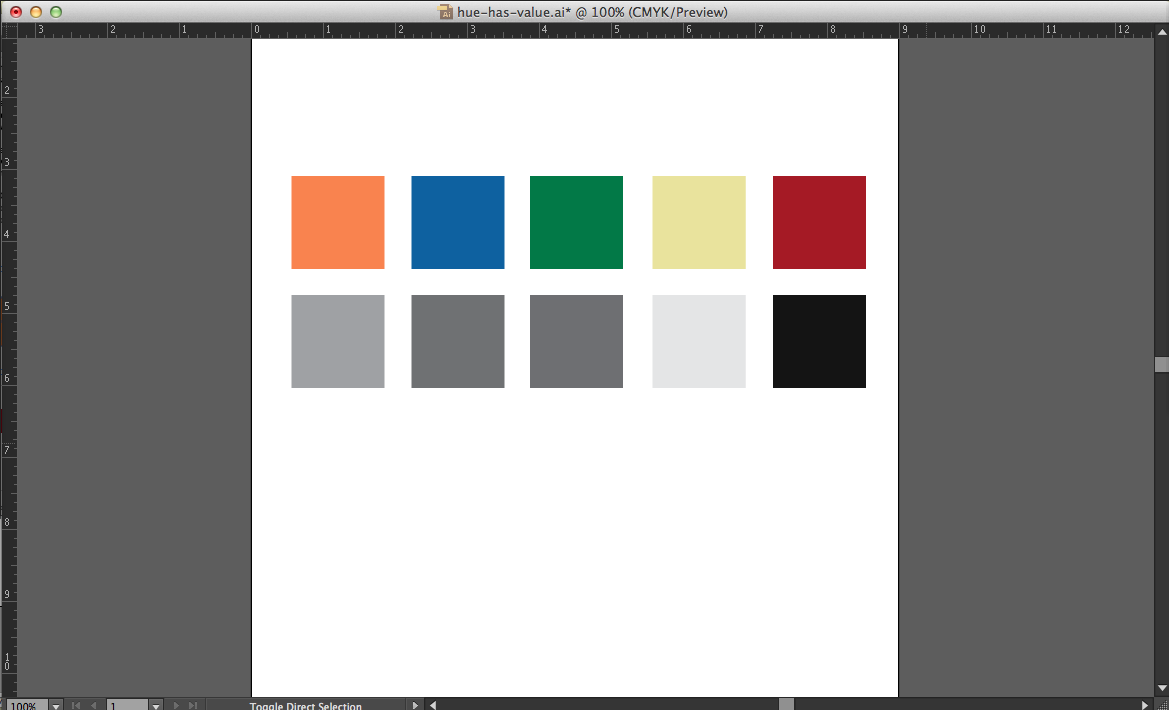Click the vertical scrollbar thumb
The width and height of the screenshot is (1169, 710).
pos(1161,364)
